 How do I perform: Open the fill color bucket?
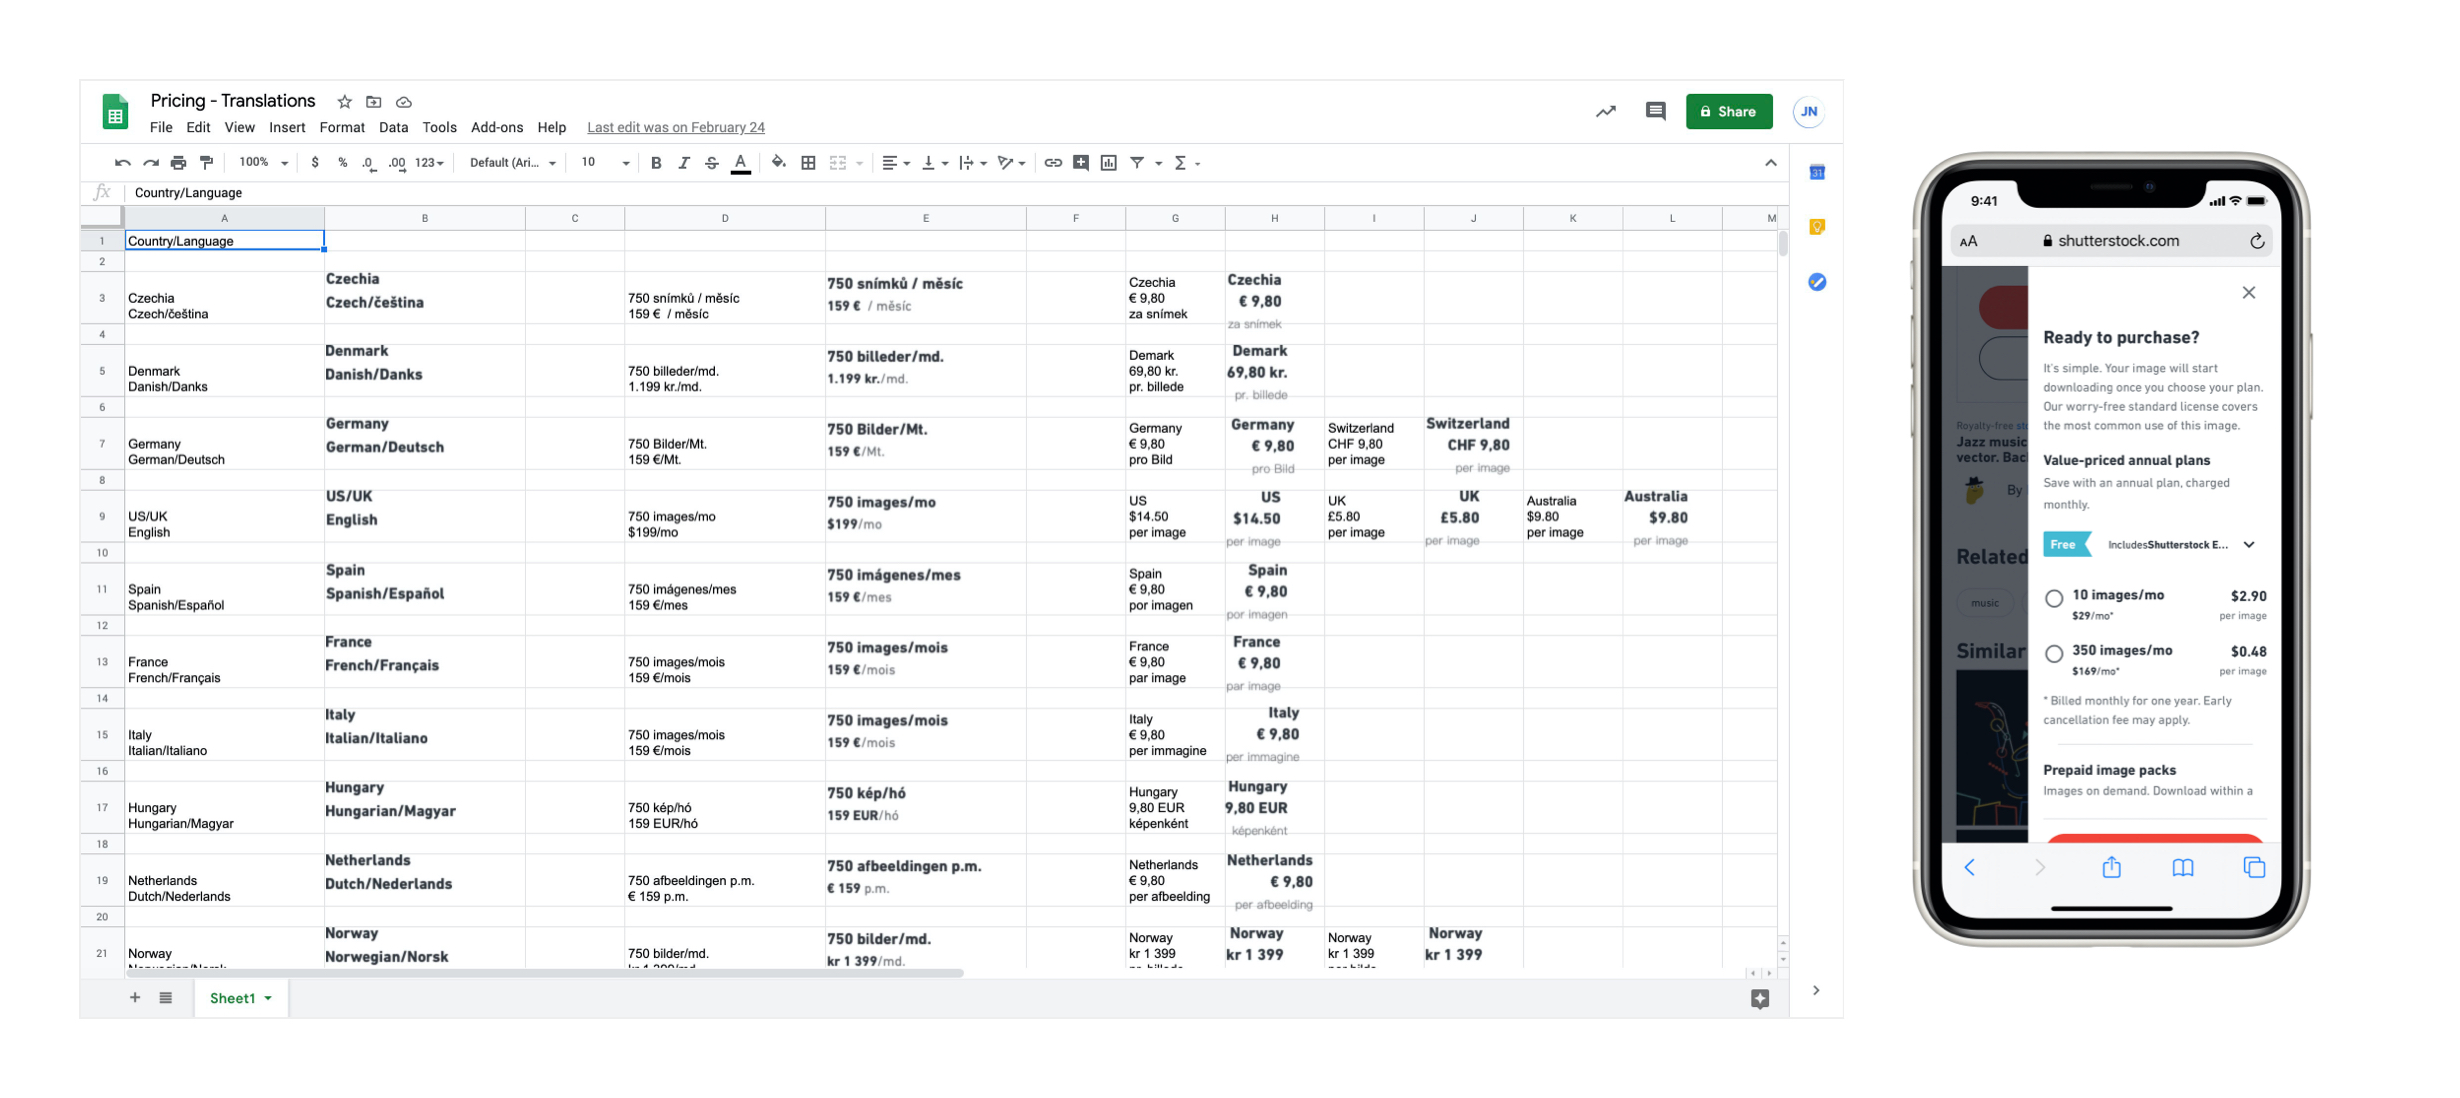(778, 163)
